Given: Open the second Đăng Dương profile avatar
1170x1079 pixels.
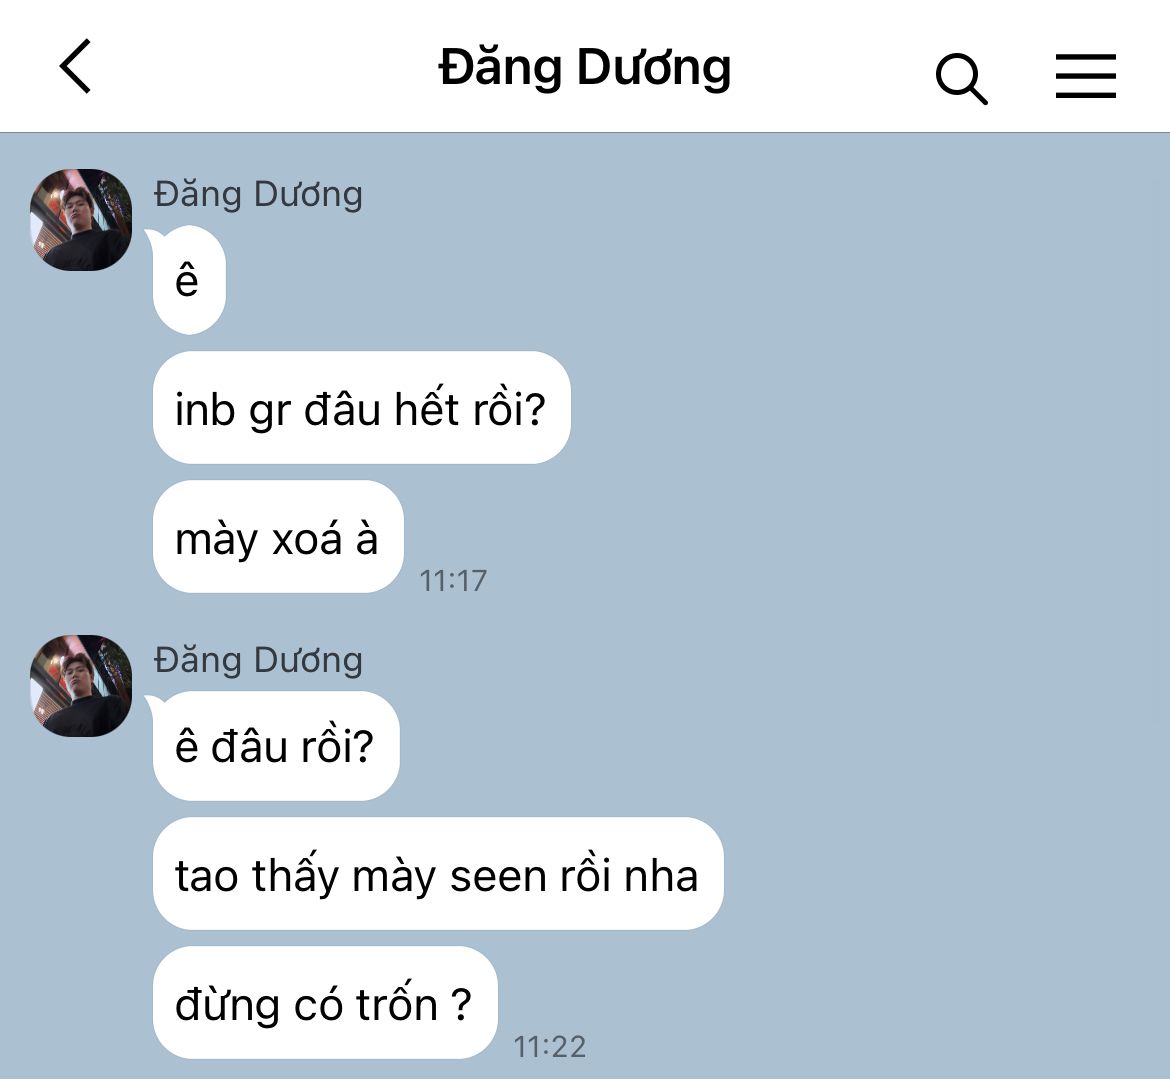Looking at the screenshot, I should coord(81,686).
